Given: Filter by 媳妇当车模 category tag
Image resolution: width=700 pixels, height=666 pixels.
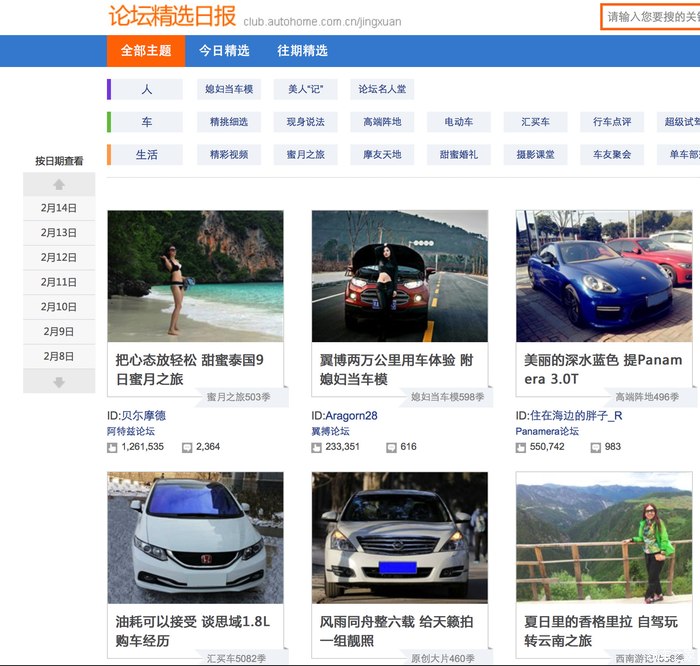Looking at the screenshot, I should coord(229,90).
